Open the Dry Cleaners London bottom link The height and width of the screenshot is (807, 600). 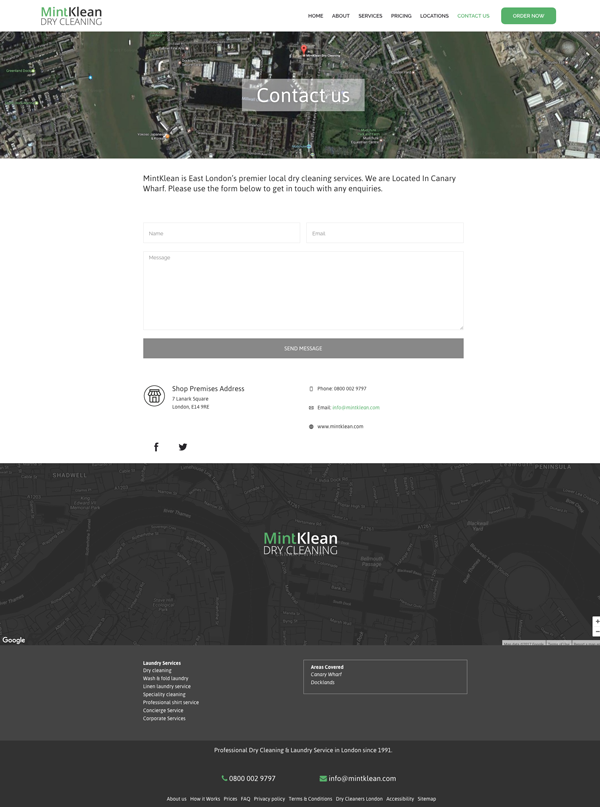359,799
